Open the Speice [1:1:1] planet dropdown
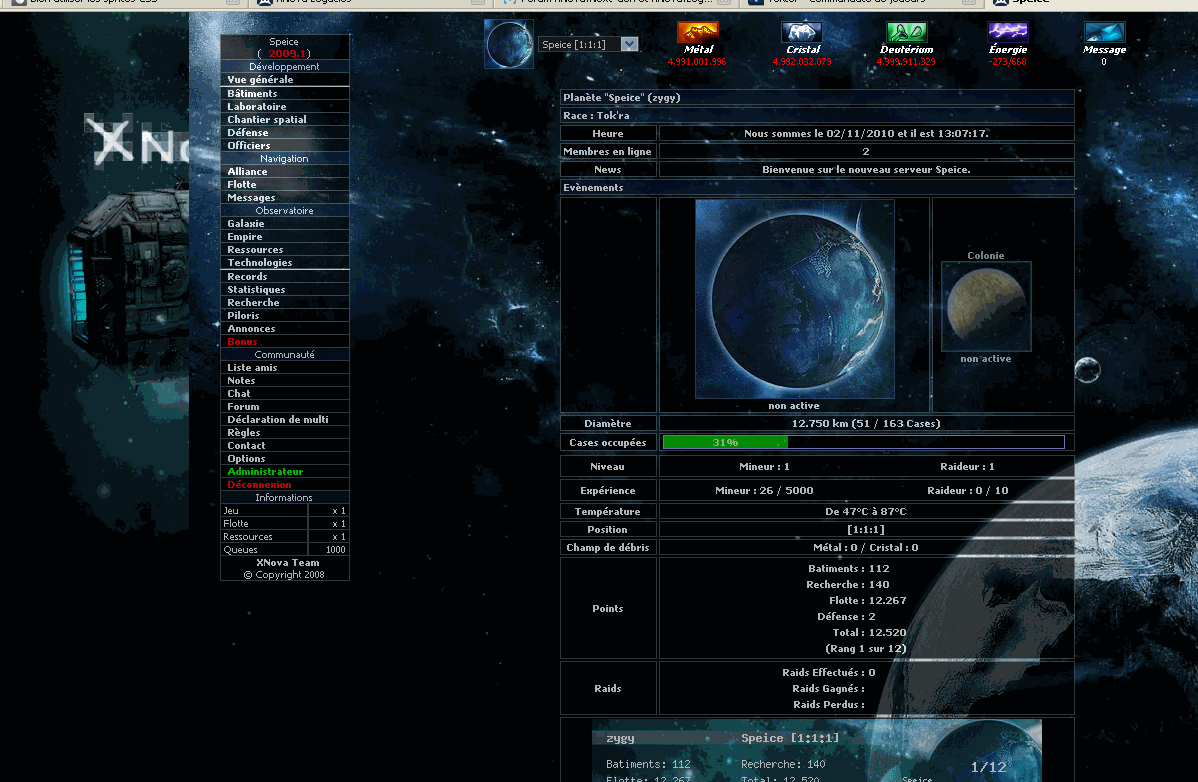Screen dimensions: 1198x782 pos(588,44)
